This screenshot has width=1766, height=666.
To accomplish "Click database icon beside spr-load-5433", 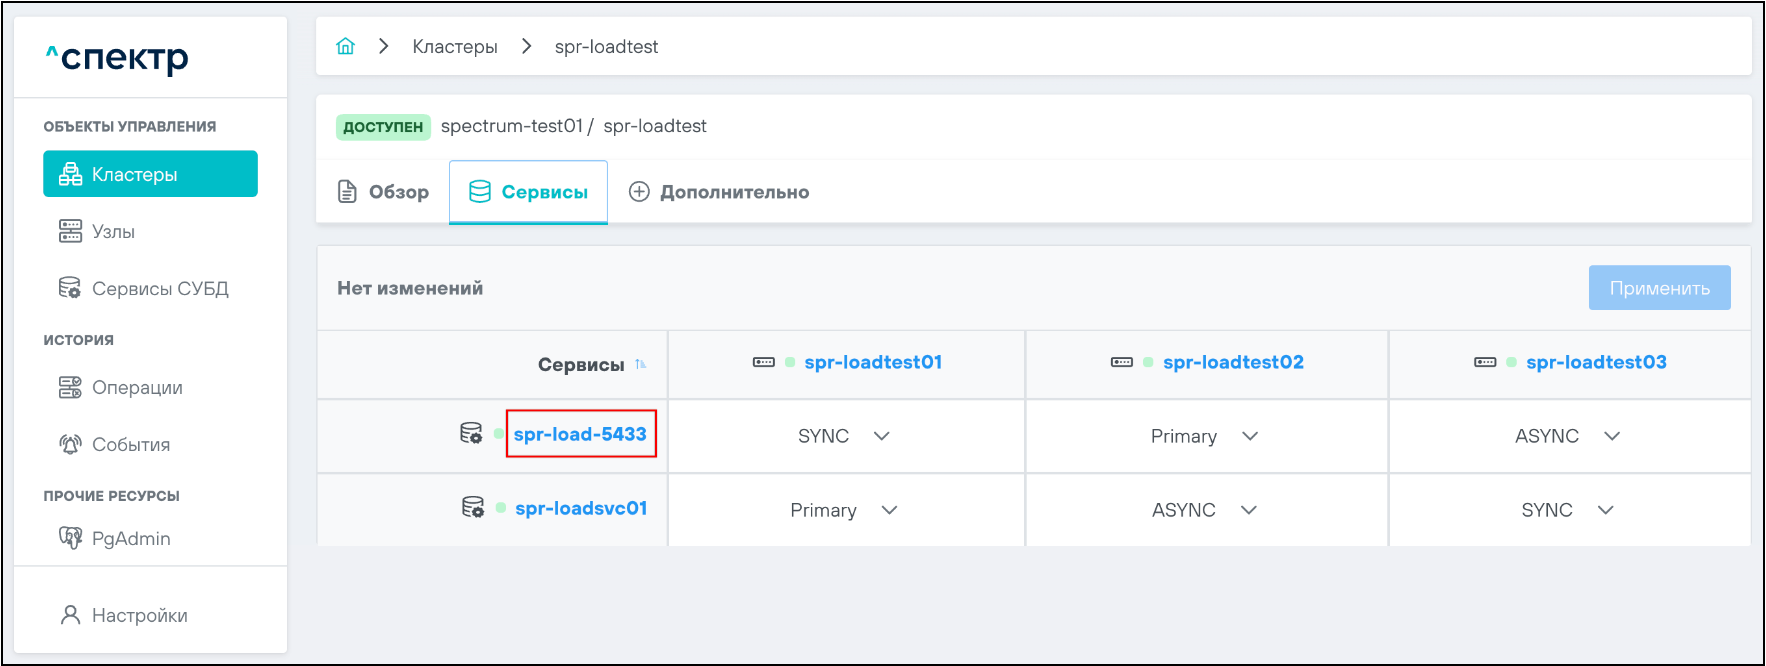I will tap(471, 433).
